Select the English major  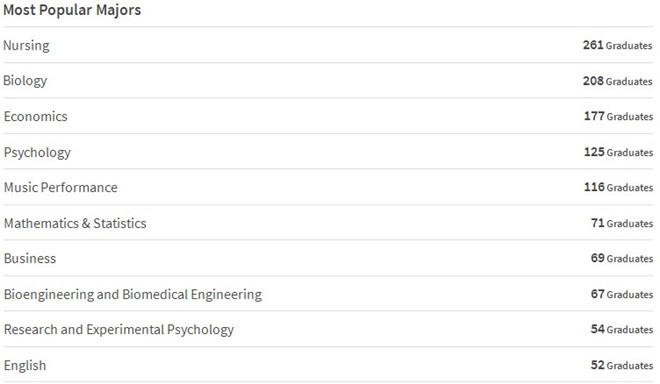coord(25,365)
